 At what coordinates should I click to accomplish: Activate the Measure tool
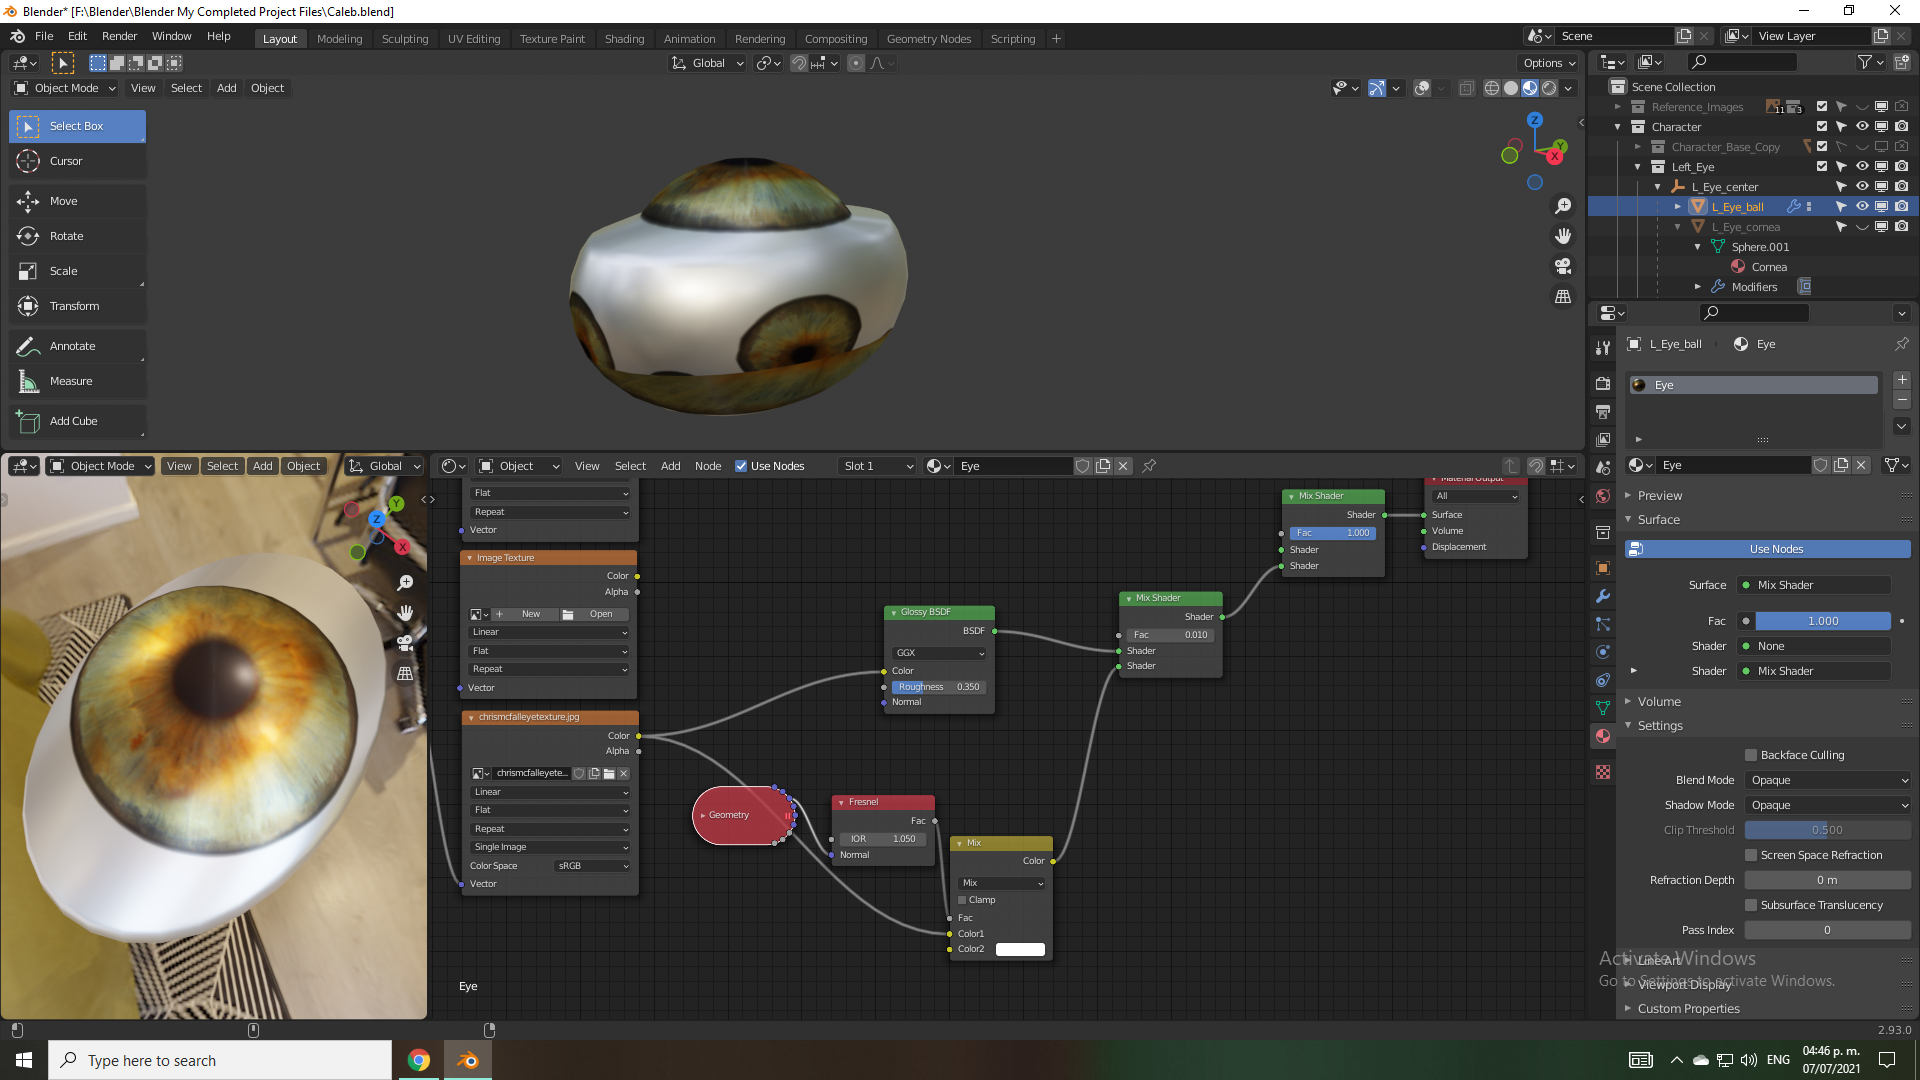pyautogui.click(x=70, y=381)
